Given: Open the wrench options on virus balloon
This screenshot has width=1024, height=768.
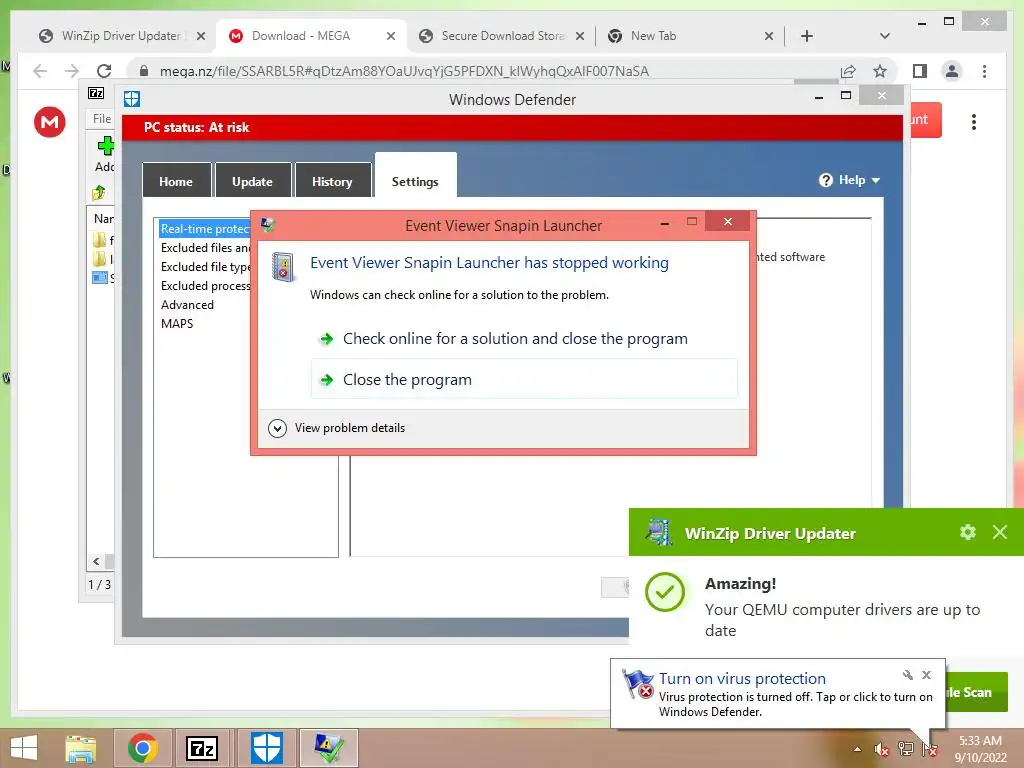Looking at the screenshot, I should click(908, 675).
